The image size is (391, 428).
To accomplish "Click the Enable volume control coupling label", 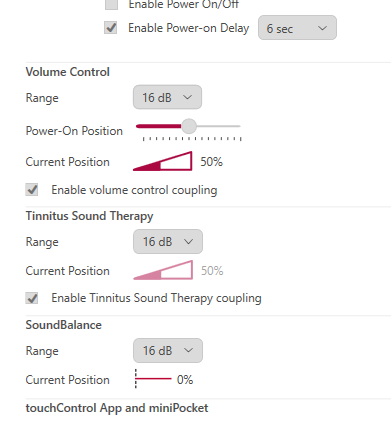I will pos(134,190).
